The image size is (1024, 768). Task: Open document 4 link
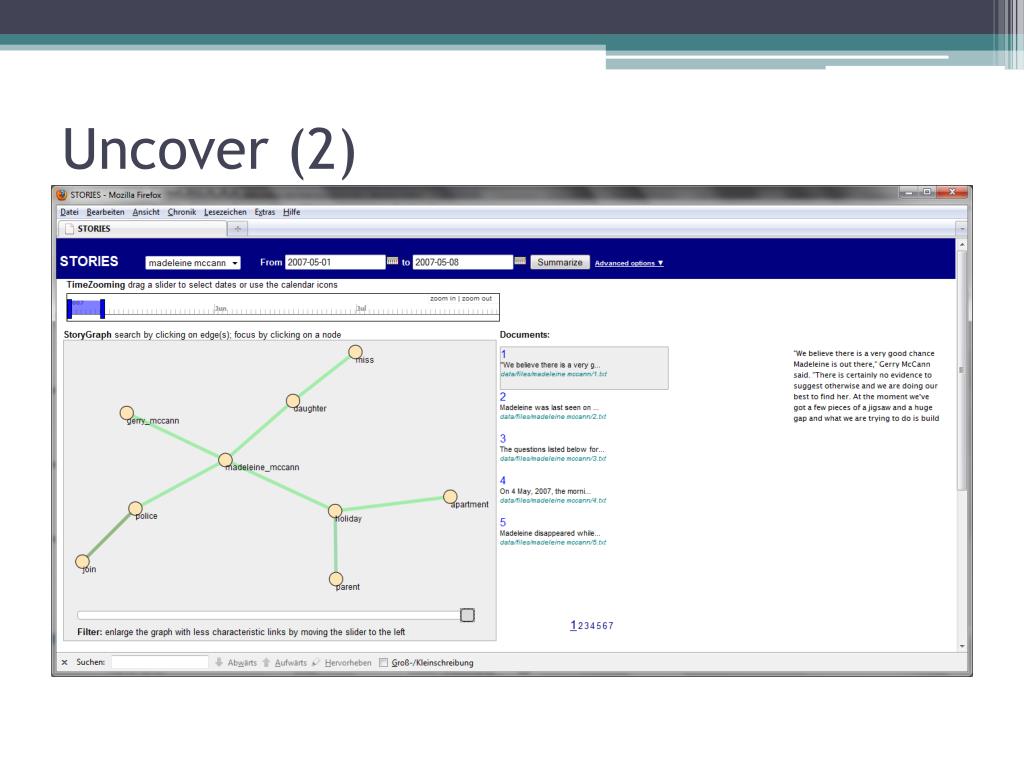coord(503,480)
